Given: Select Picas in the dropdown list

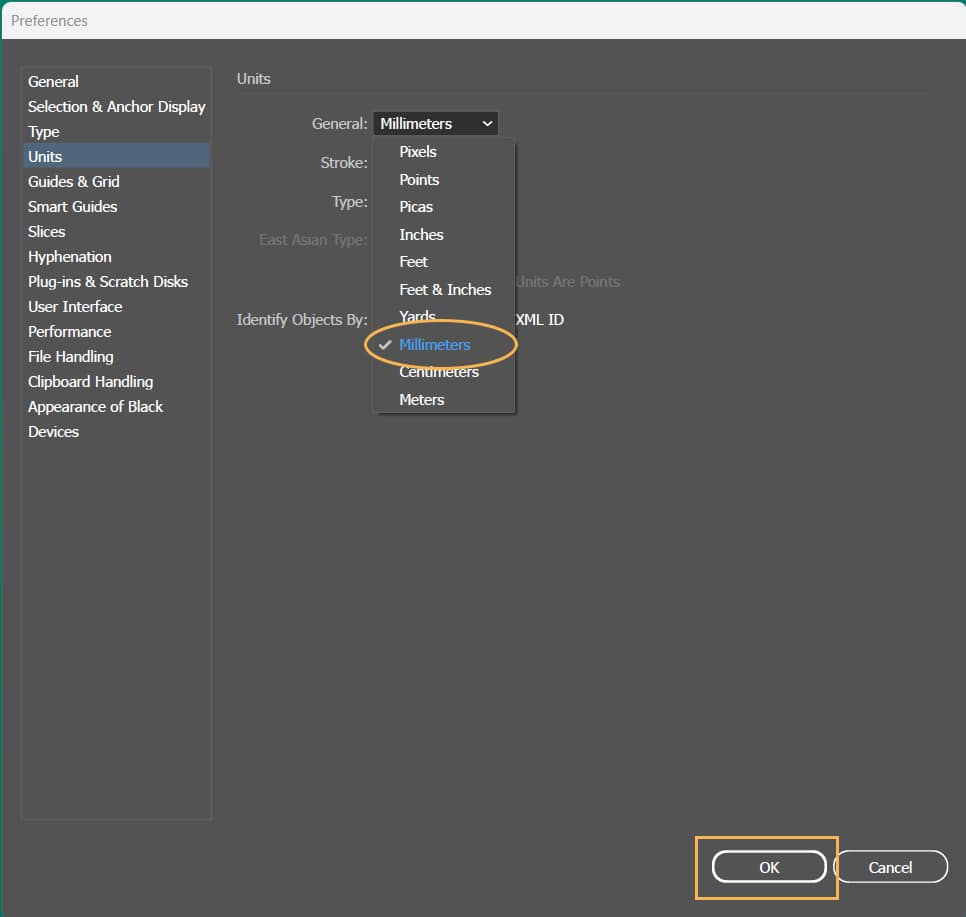Looking at the screenshot, I should pyautogui.click(x=416, y=207).
